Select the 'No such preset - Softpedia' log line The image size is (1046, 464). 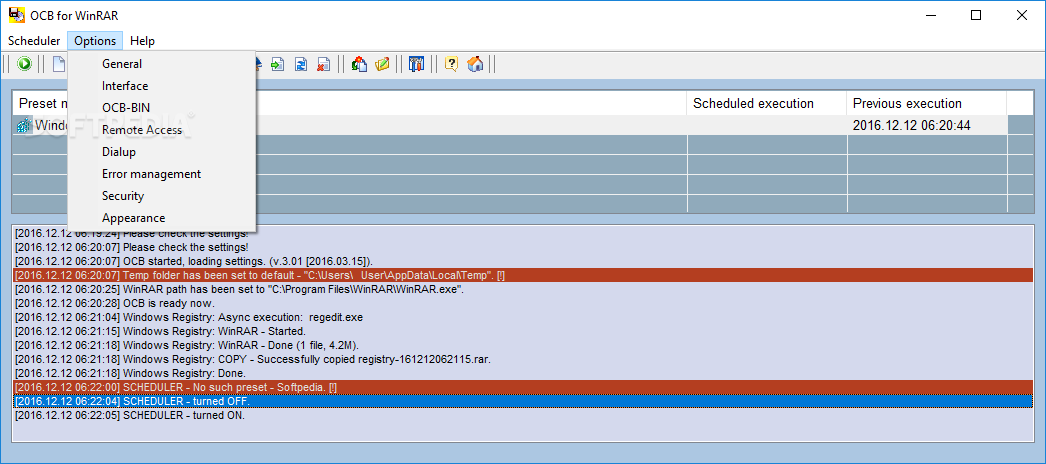coord(522,387)
